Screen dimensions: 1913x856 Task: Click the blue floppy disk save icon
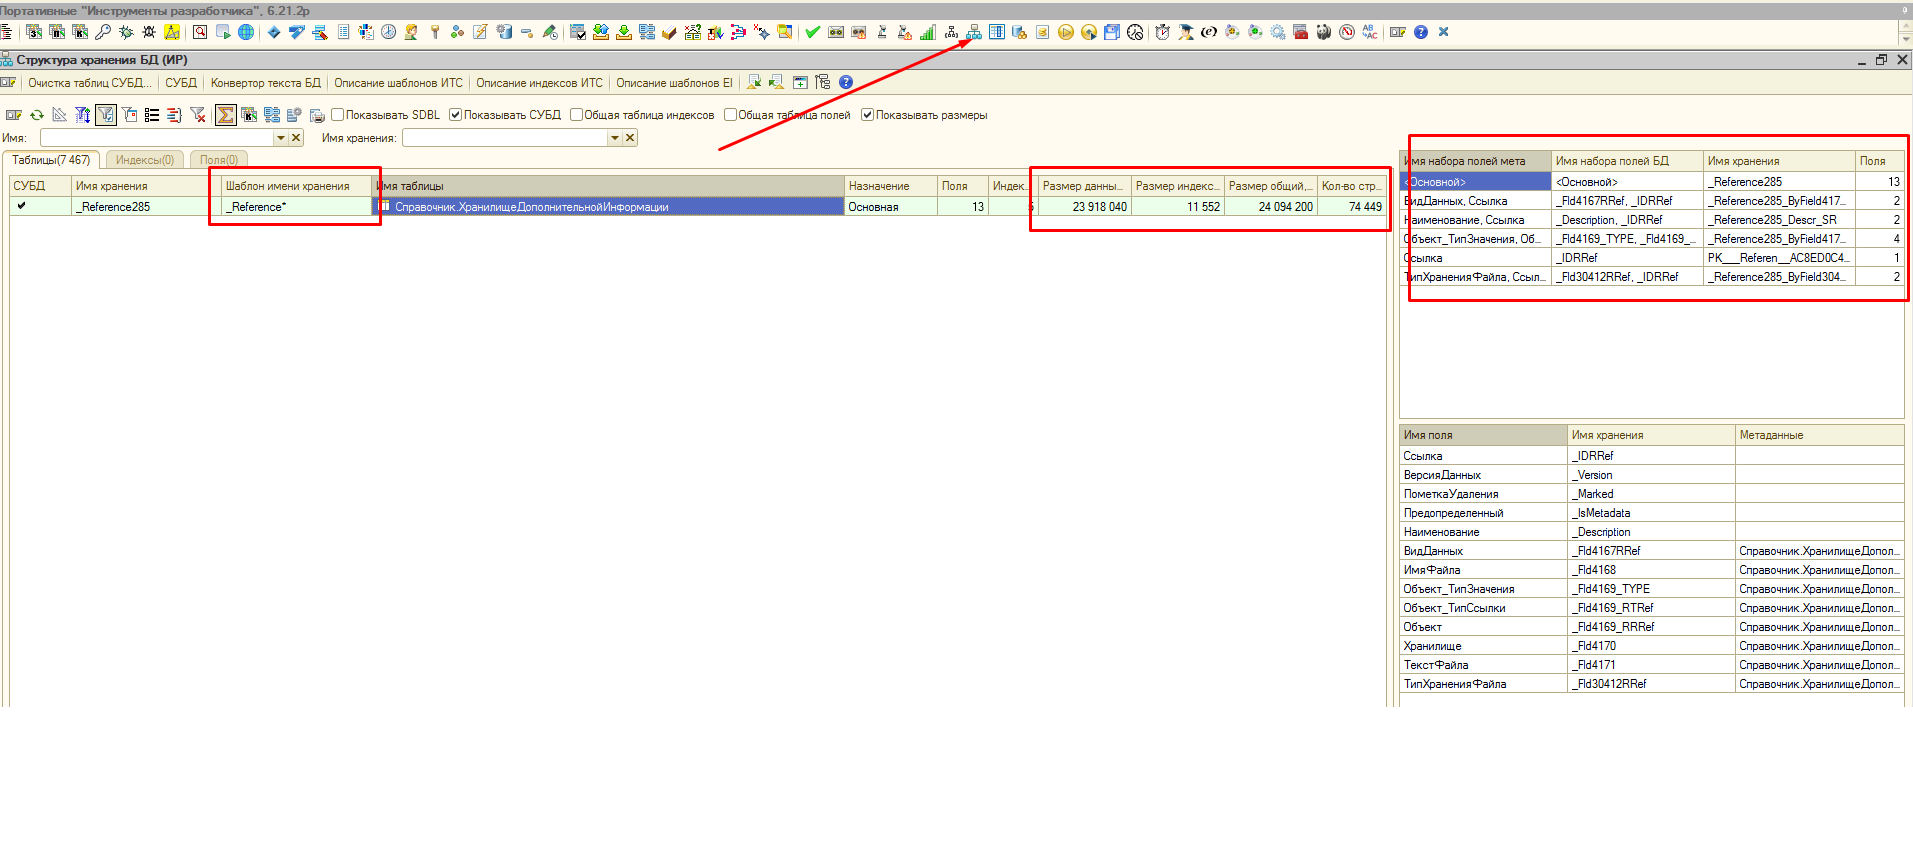1112,32
